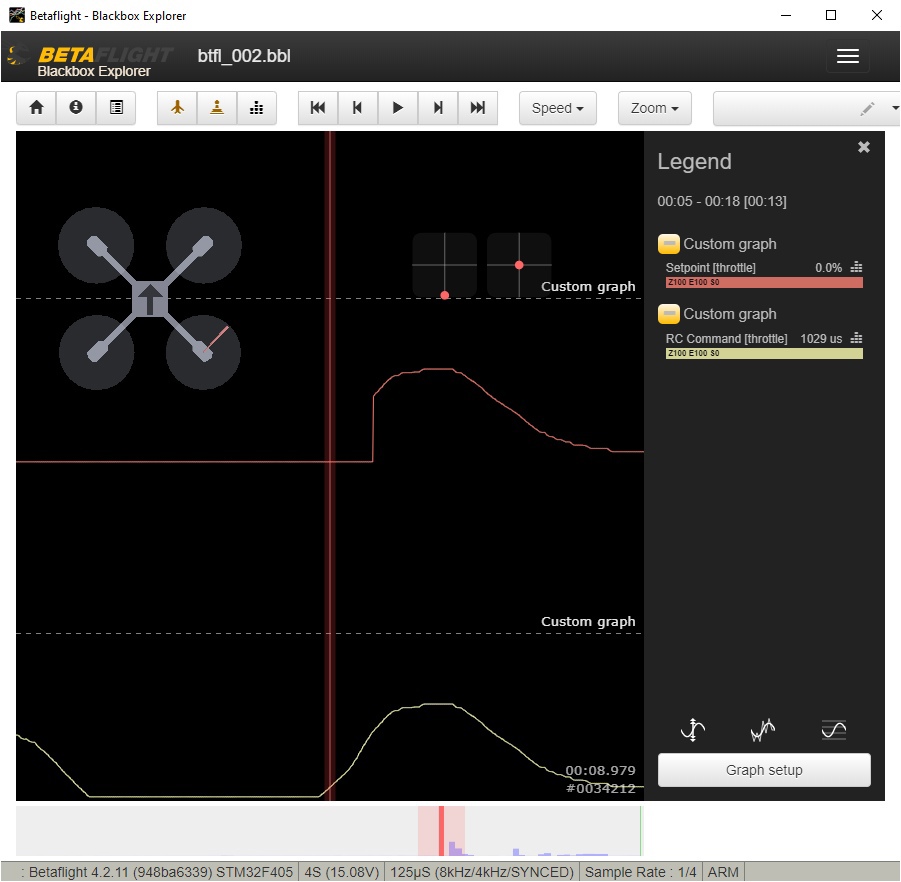Click the Betaflight logo
This screenshot has height=882, width=901.
[90, 61]
